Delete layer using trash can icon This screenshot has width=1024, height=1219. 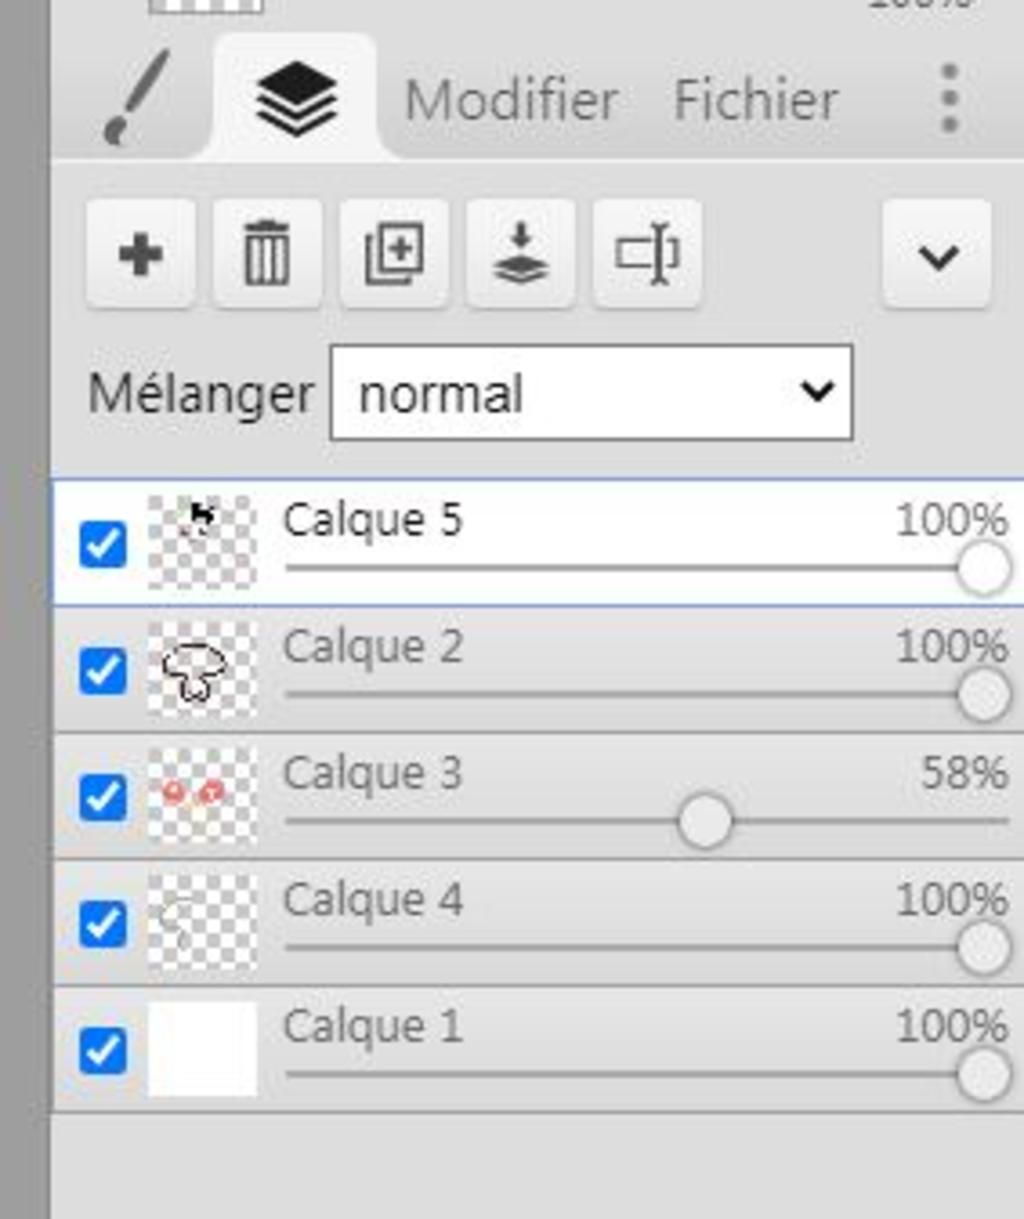point(267,254)
